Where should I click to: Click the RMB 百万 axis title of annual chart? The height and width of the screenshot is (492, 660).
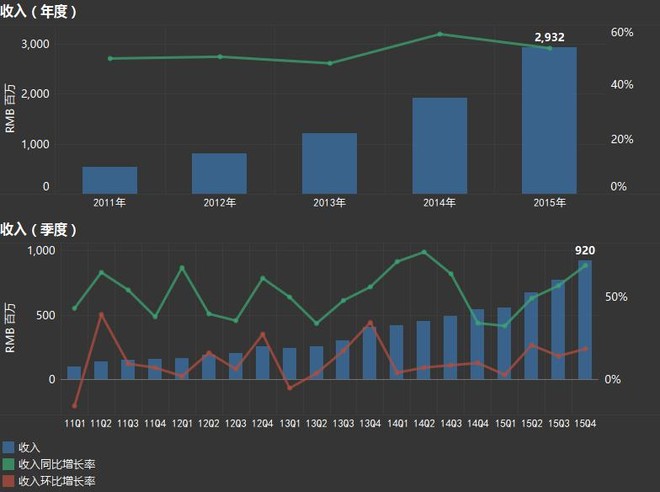10,109
